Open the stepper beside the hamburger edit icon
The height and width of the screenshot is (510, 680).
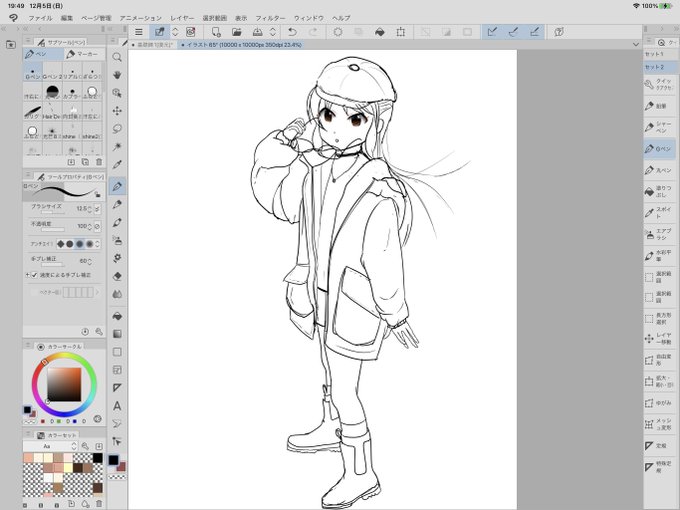click(175, 32)
